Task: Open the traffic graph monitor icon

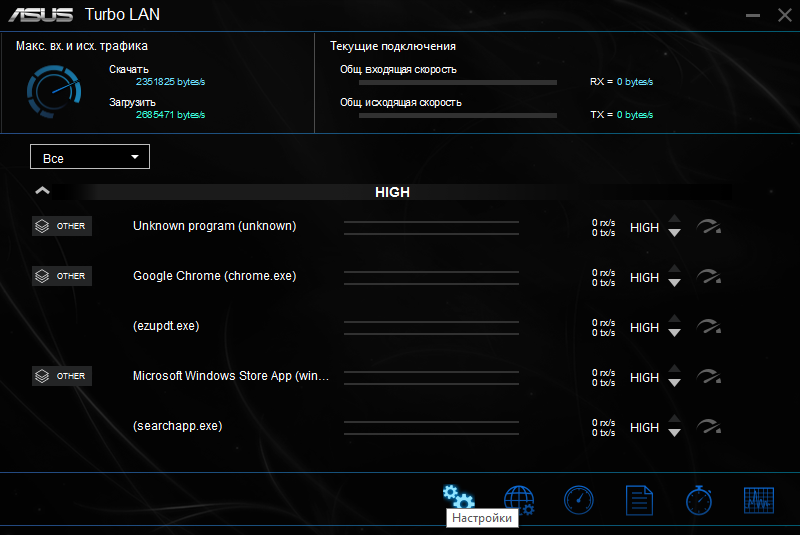Action: 759,500
